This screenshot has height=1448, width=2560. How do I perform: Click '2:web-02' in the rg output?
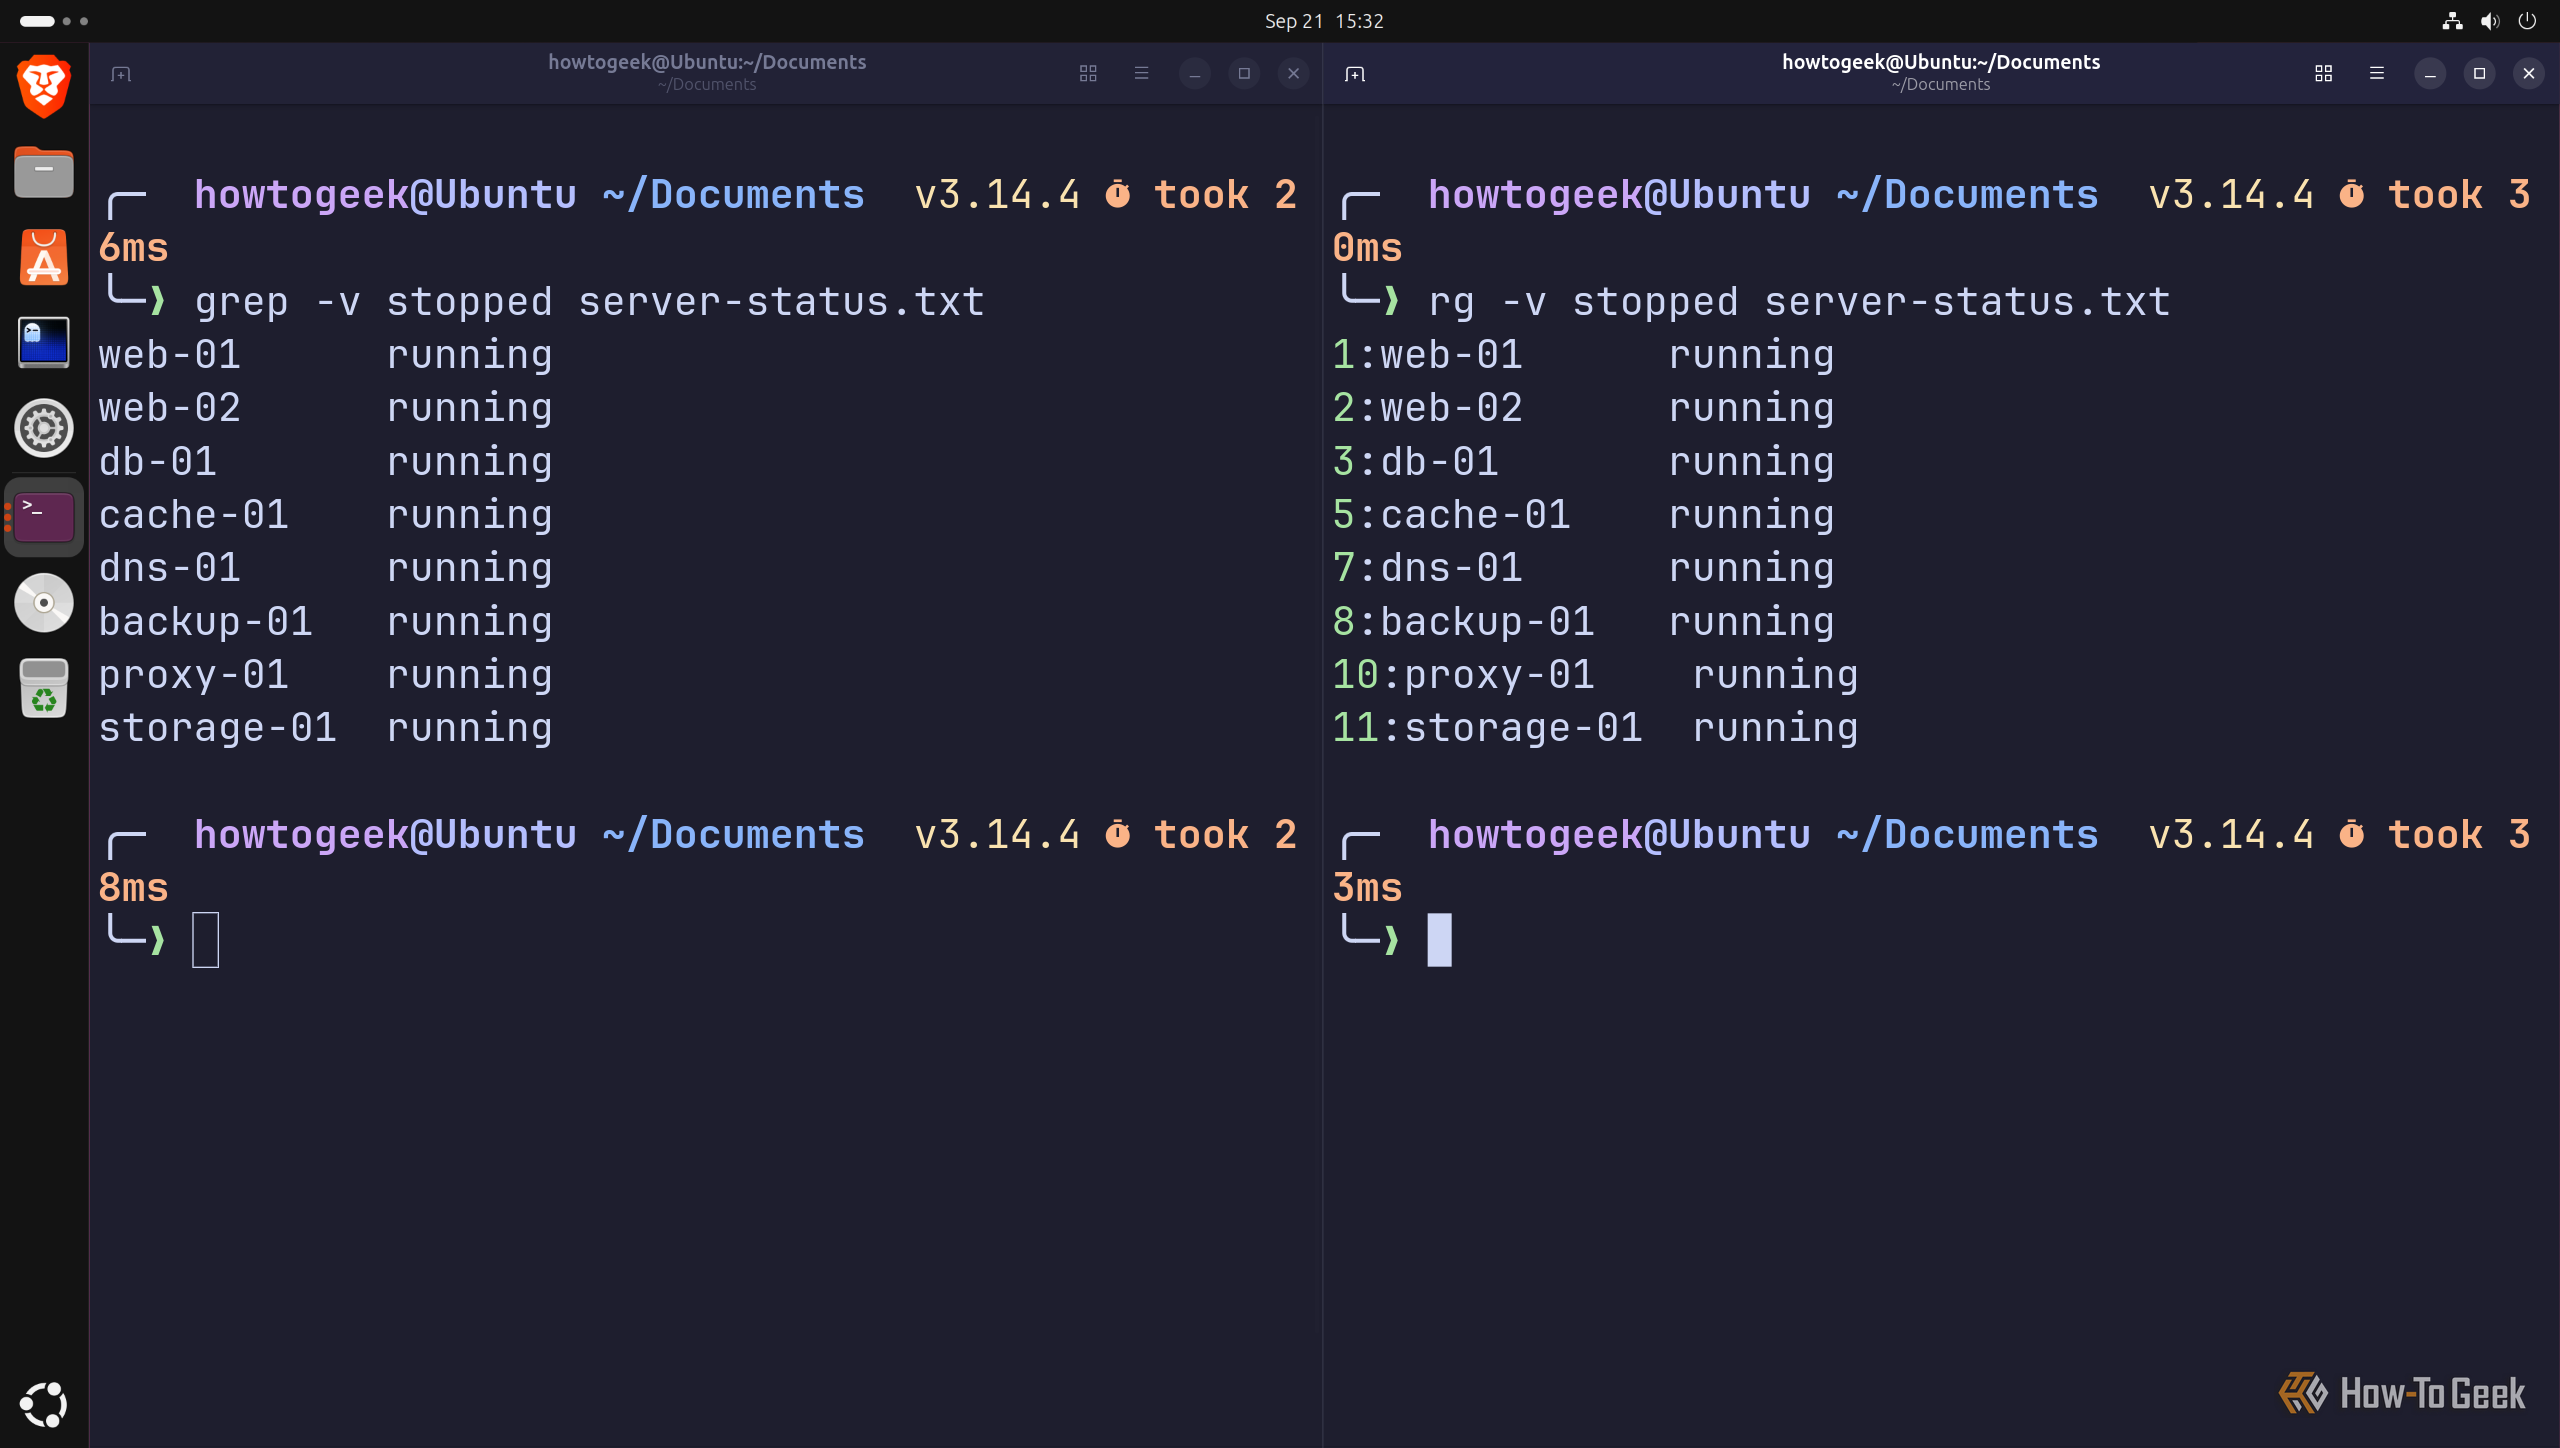1427,408
